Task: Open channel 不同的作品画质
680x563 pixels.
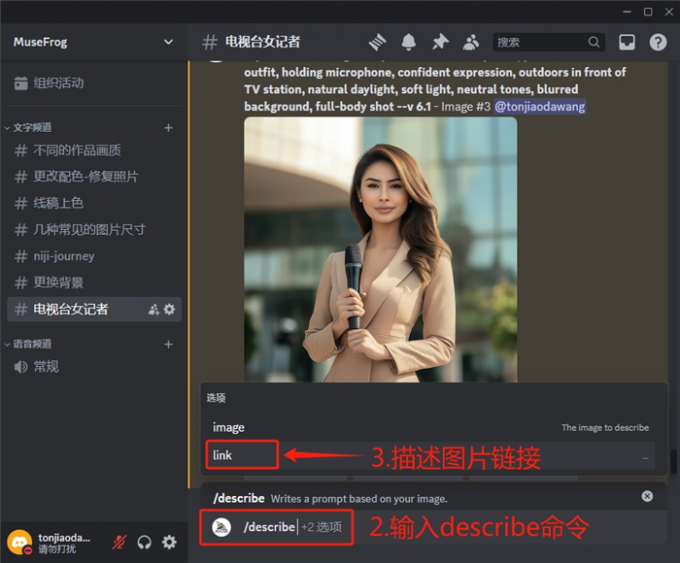Action: (x=94, y=151)
